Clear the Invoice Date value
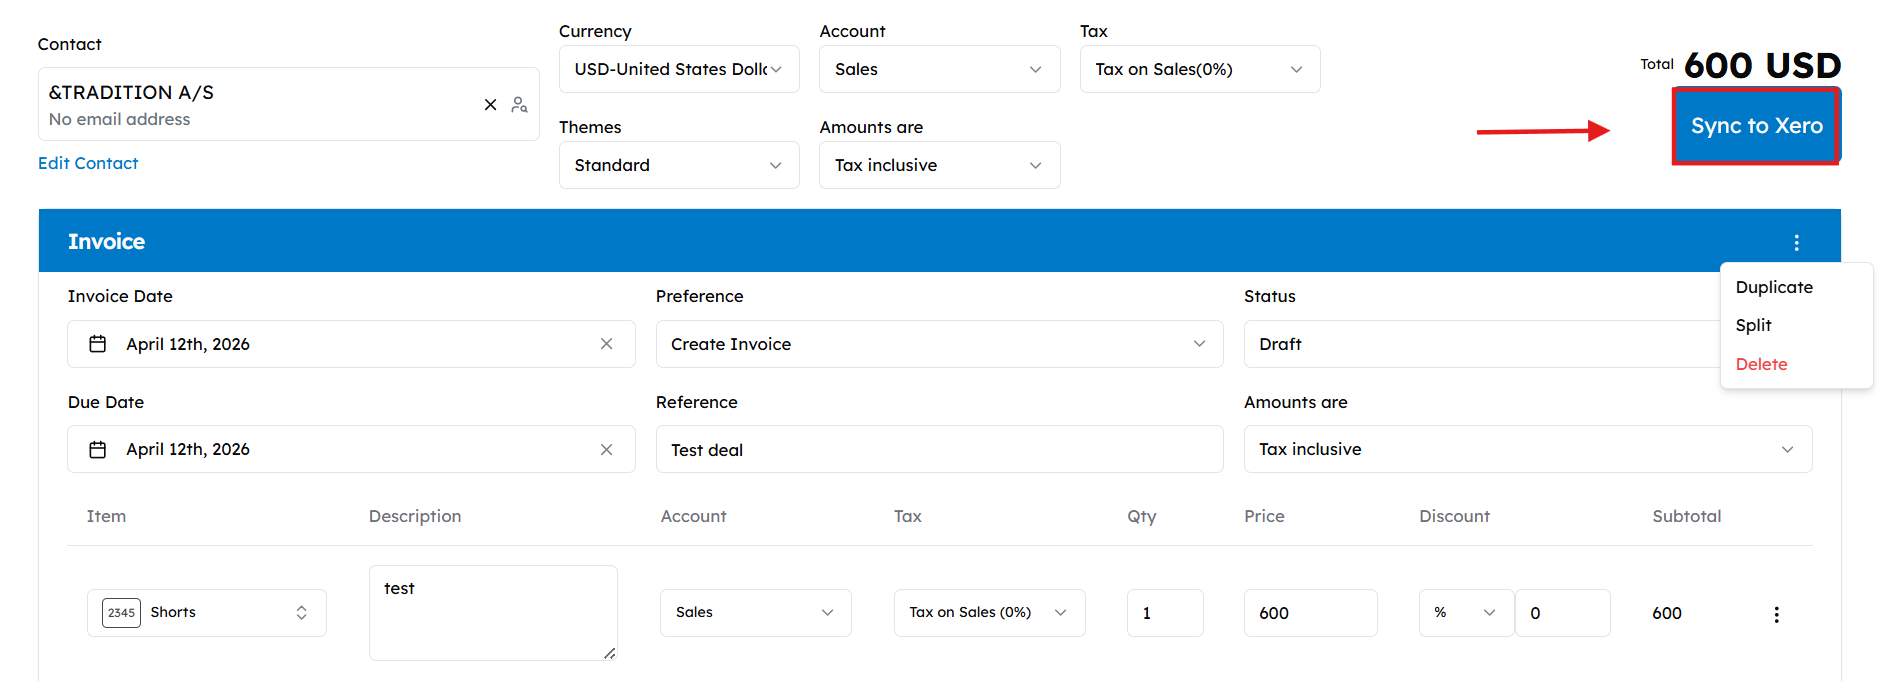 (x=606, y=344)
